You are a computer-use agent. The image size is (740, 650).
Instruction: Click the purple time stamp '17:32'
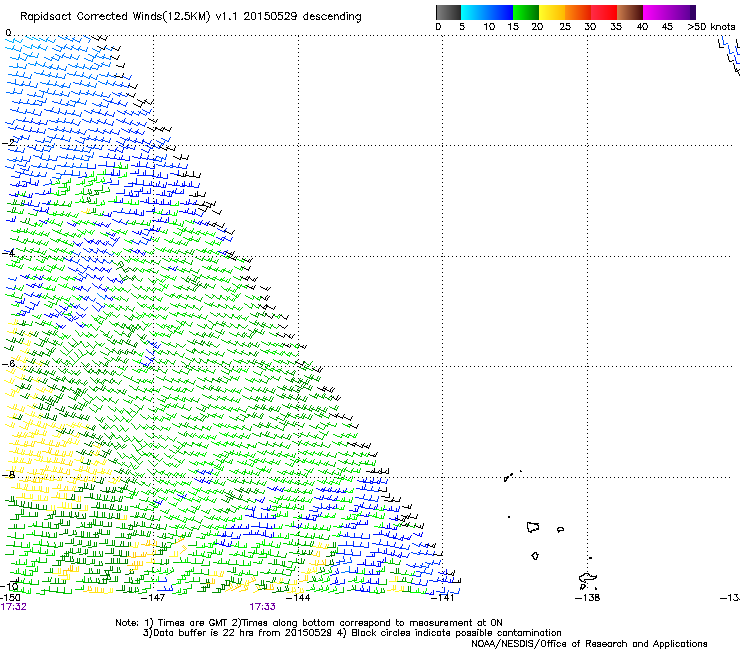[x=14, y=607]
